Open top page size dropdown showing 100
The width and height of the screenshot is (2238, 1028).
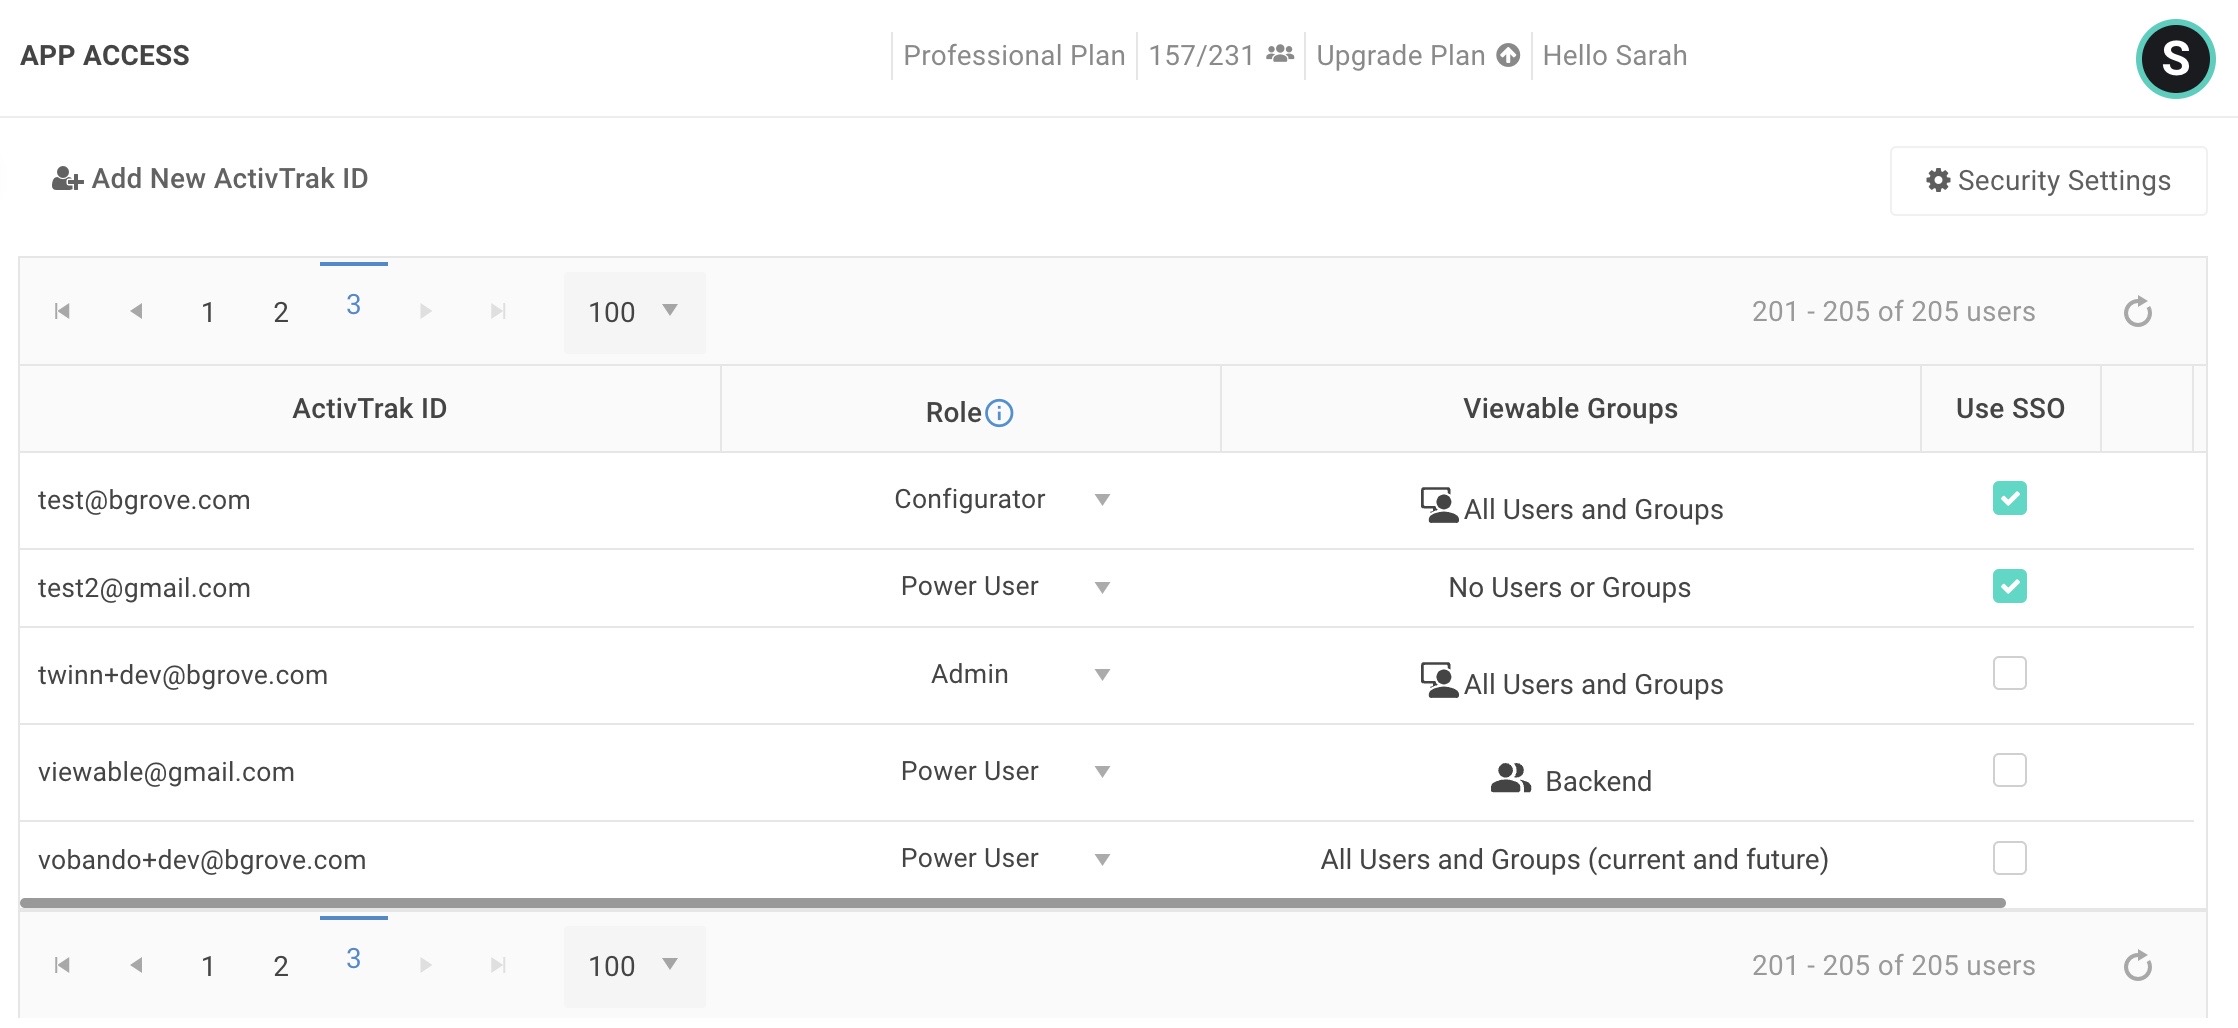[x=634, y=312]
